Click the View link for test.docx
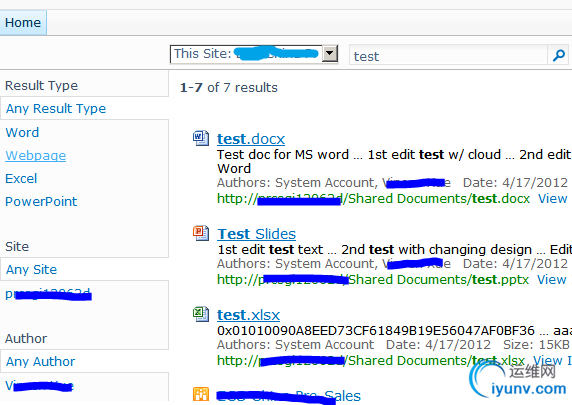Screen dimensions: 572x405 [x=553, y=199]
